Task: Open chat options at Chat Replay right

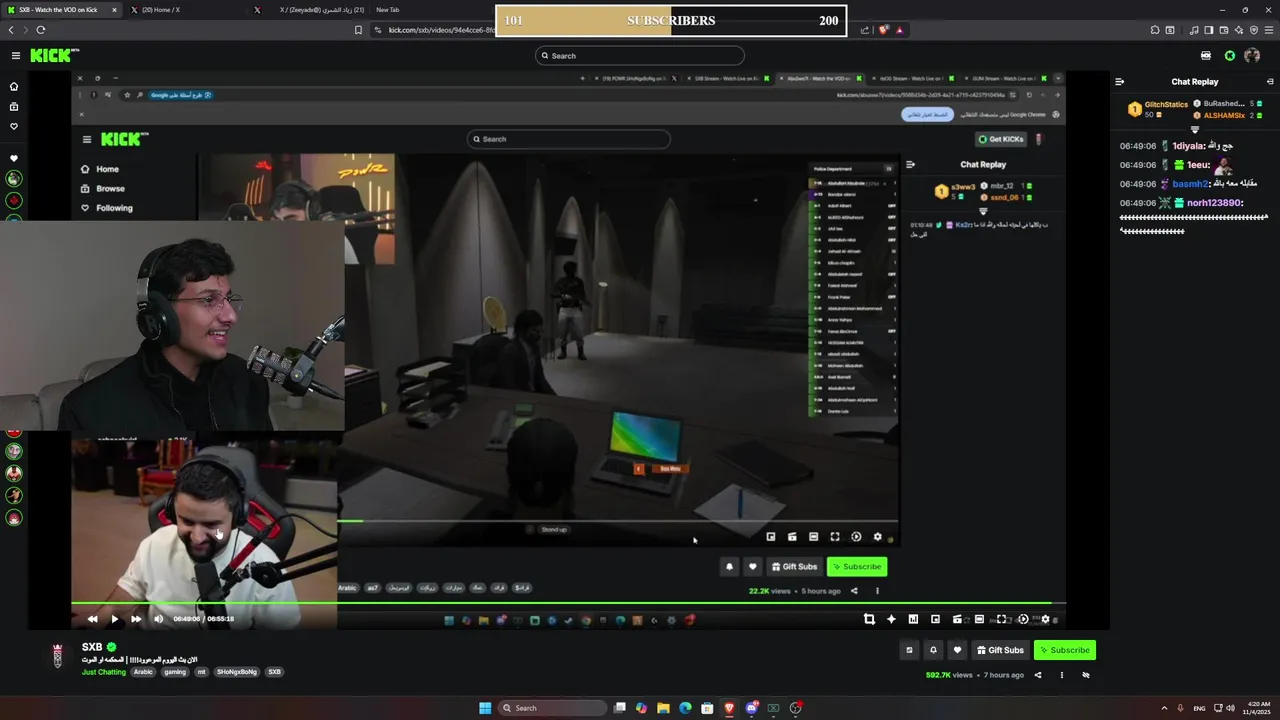Action: pyautogui.click(x=1270, y=82)
